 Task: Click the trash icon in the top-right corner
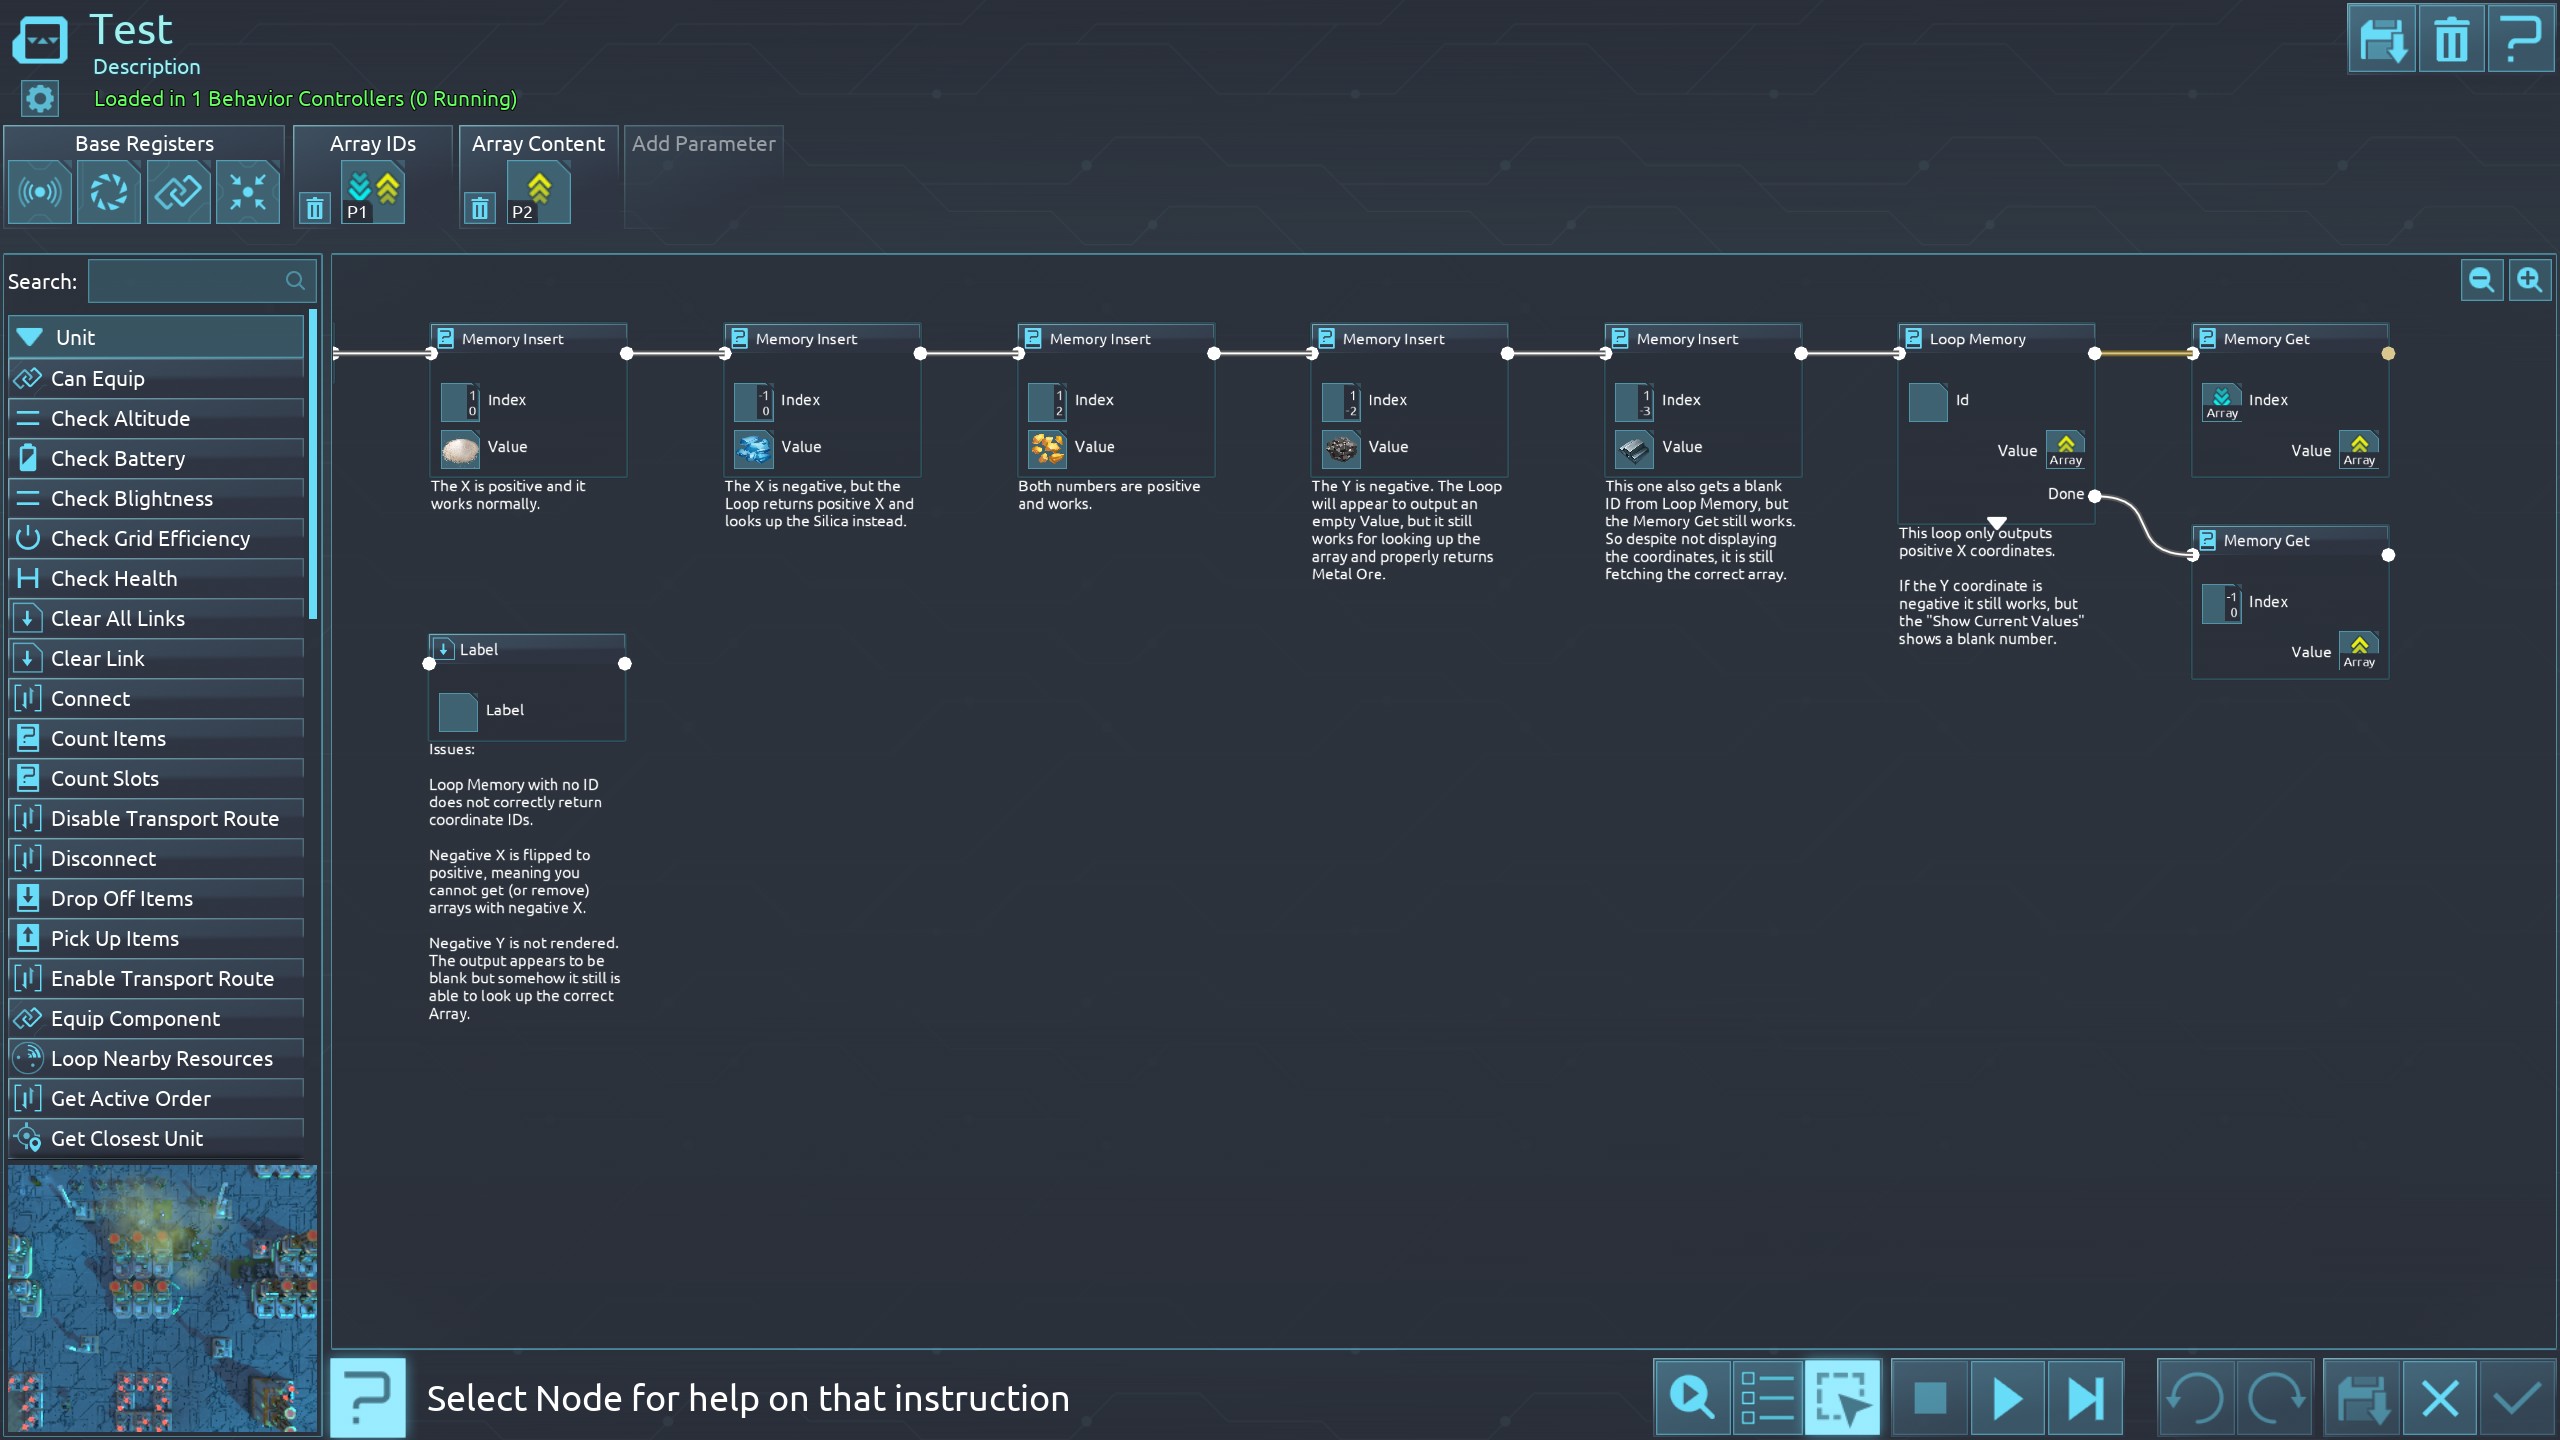coord(2450,40)
